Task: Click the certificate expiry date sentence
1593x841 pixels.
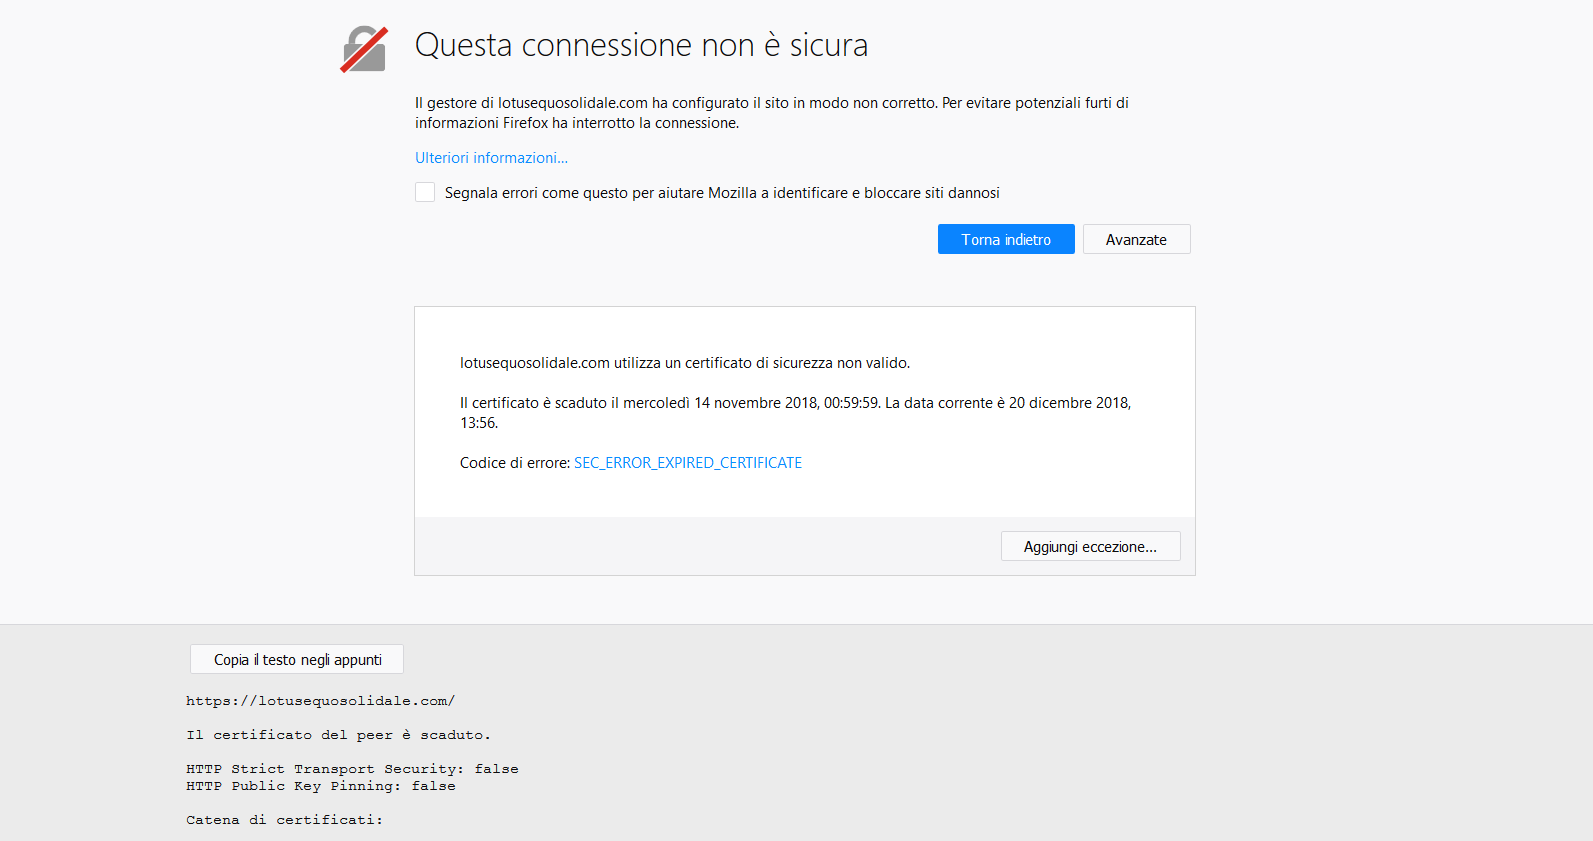Action: (795, 413)
